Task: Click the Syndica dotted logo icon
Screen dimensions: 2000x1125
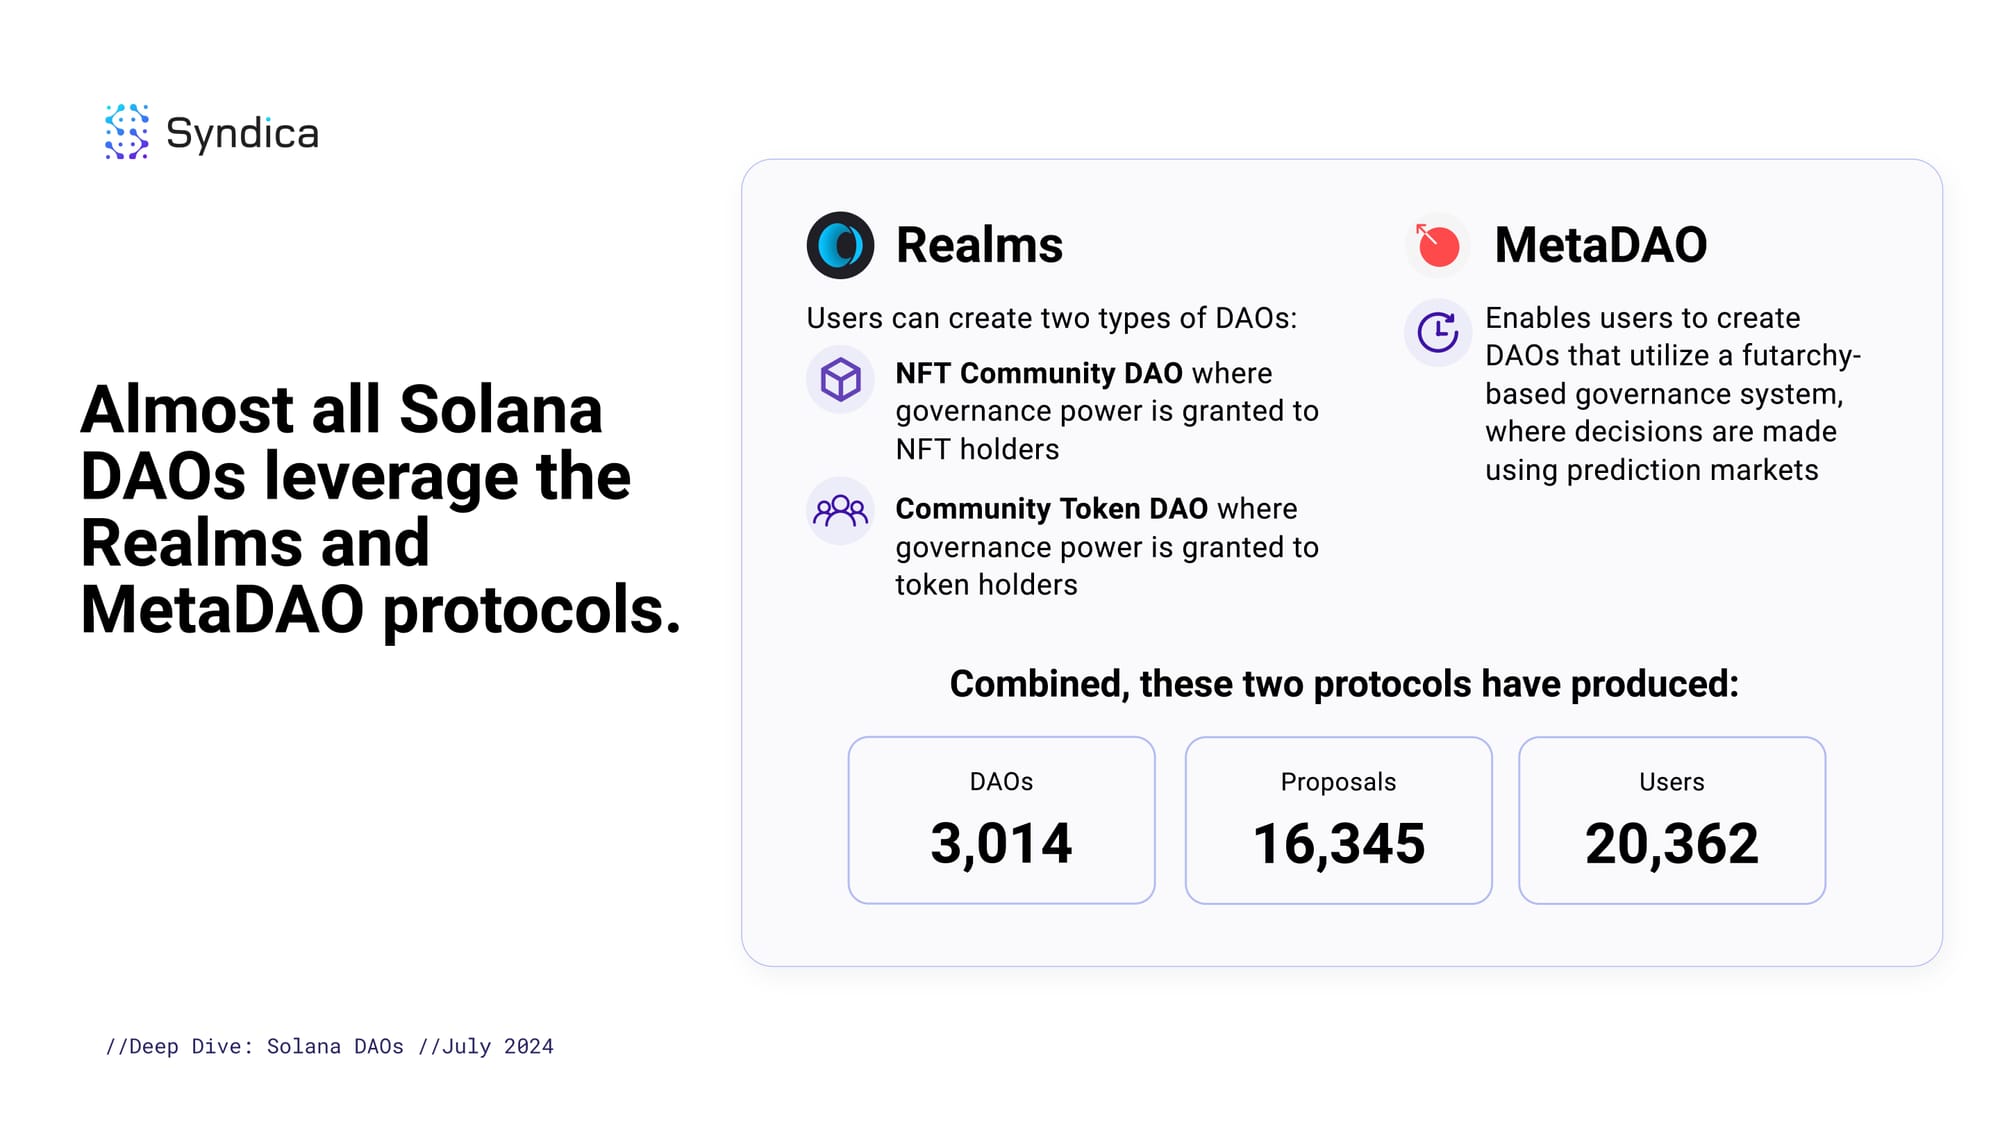Action: [127, 132]
